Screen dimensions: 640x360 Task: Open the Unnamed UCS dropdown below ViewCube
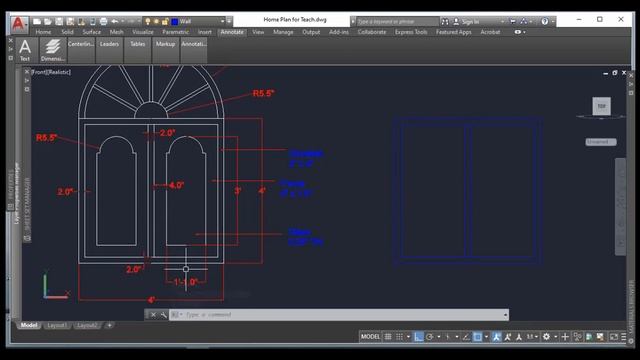tap(601, 142)
